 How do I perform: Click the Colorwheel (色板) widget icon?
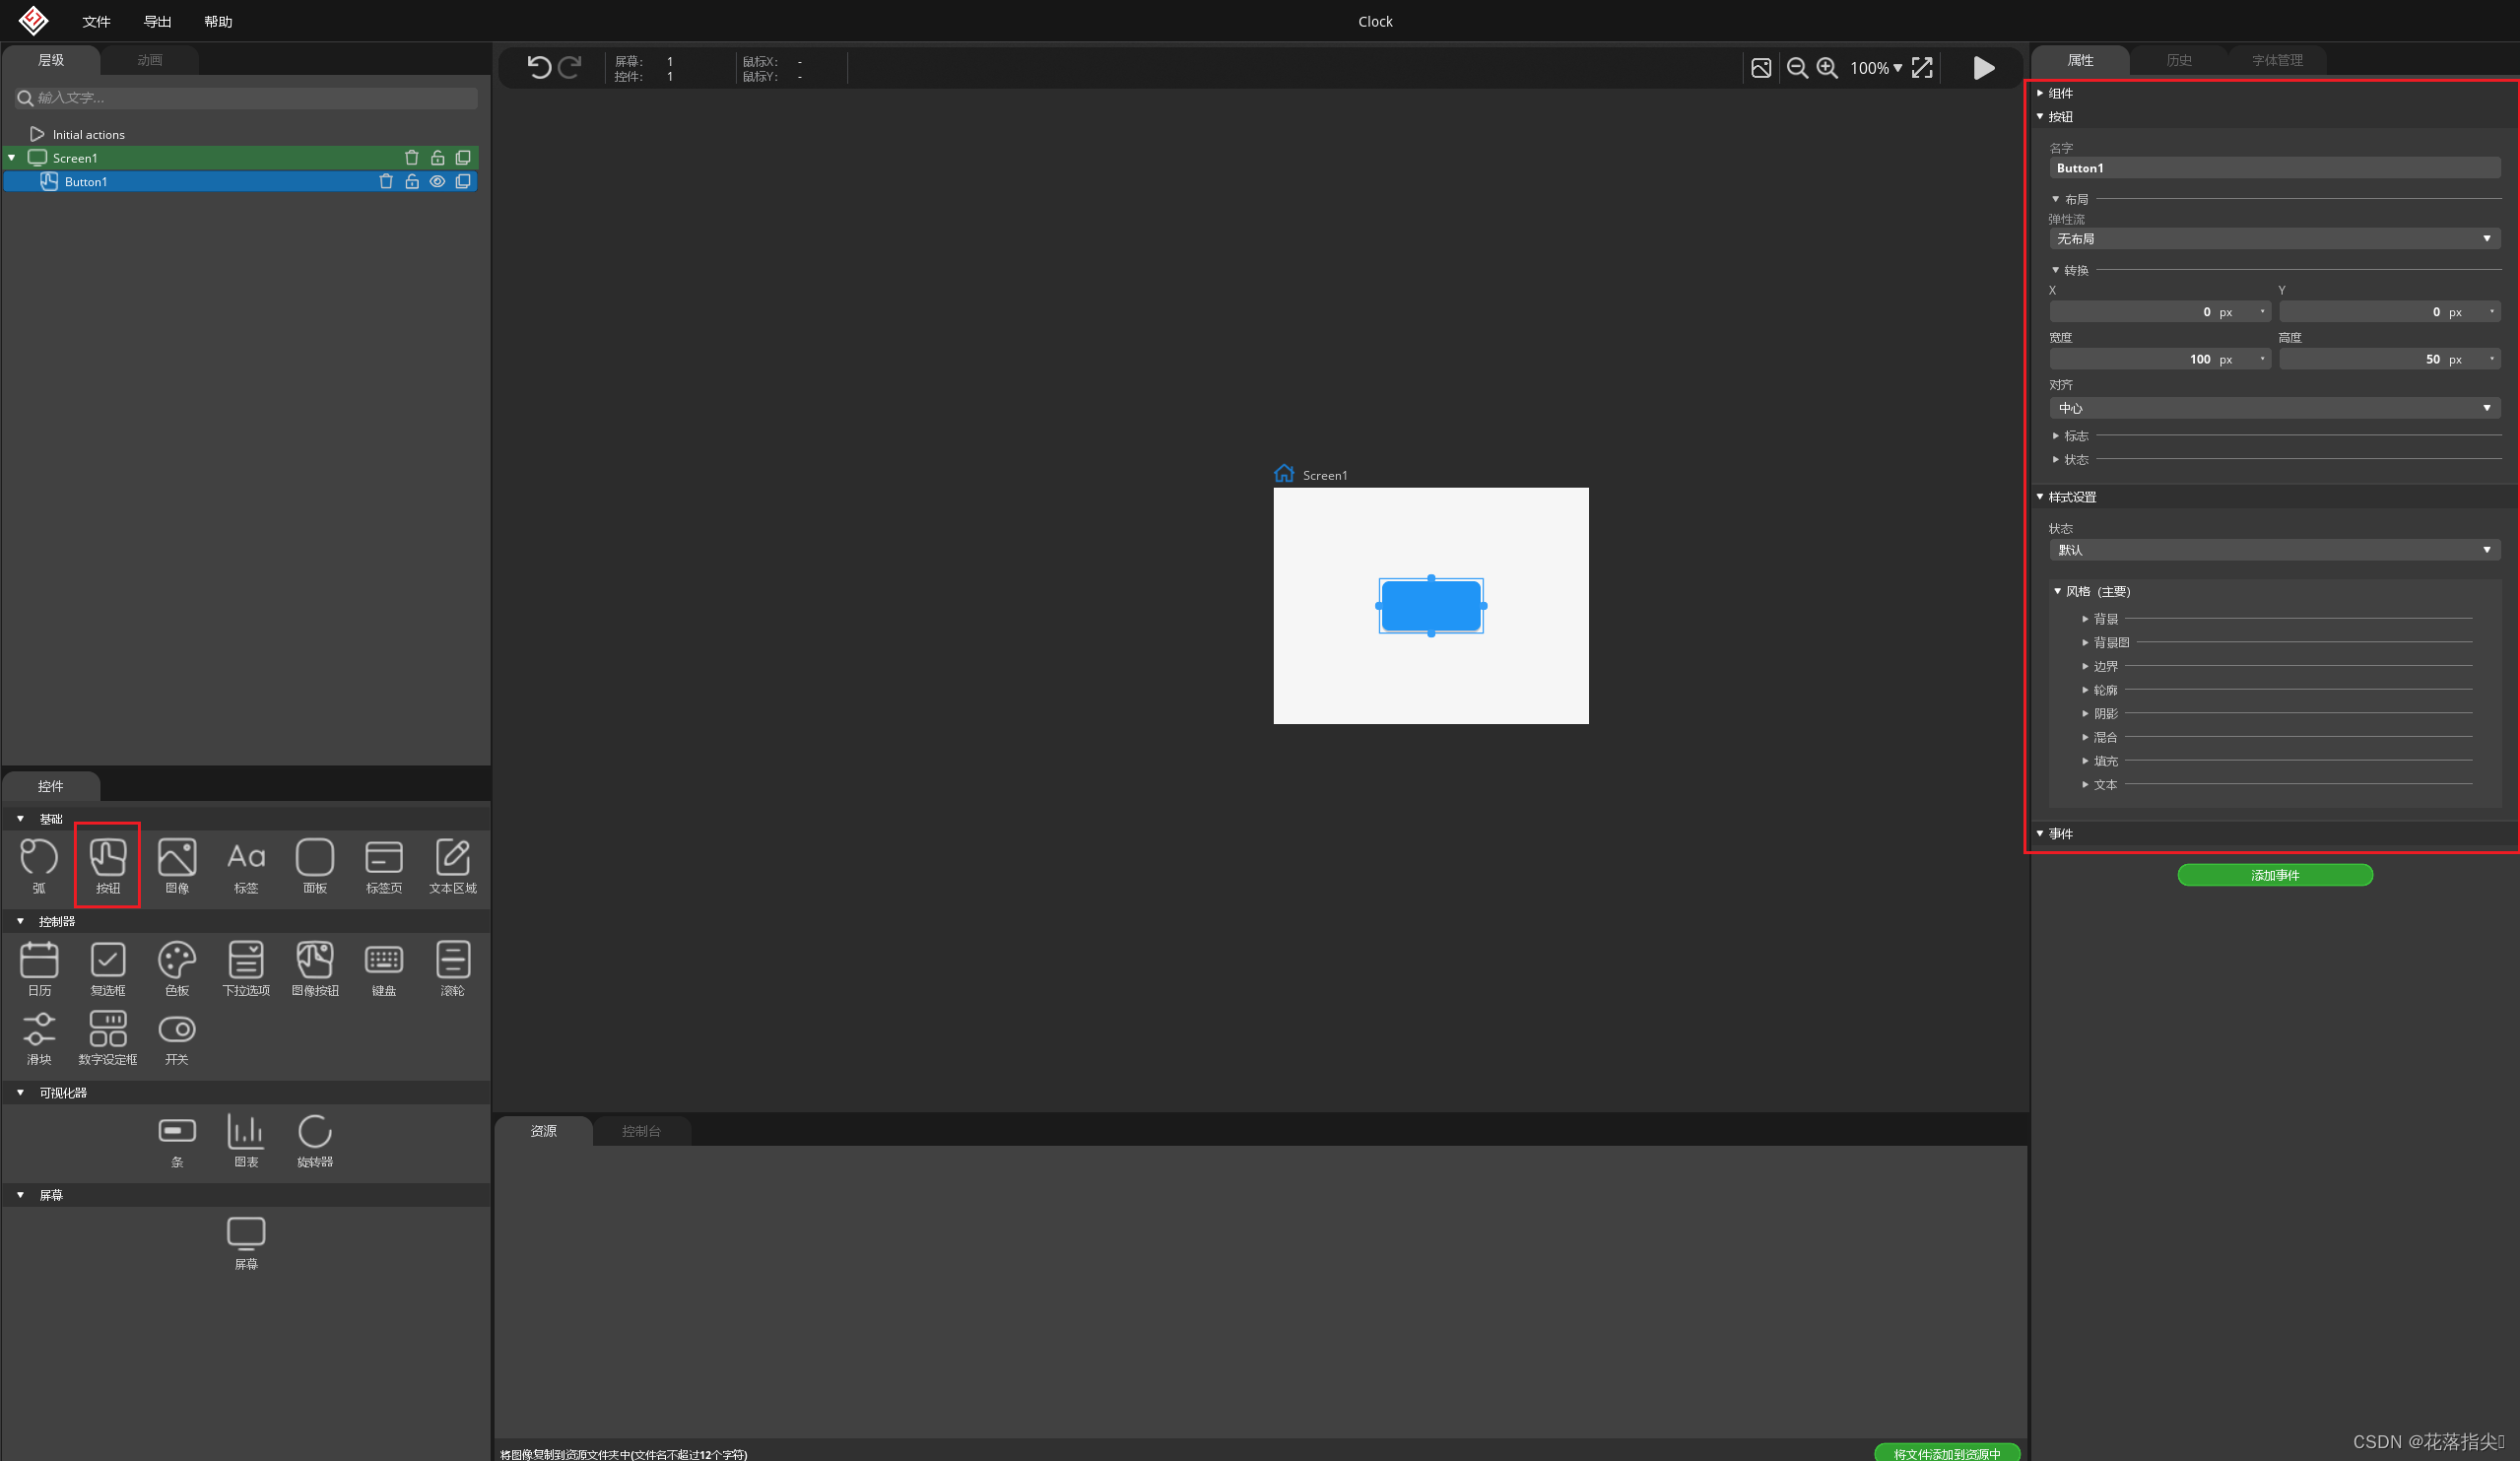pos(177,961)
